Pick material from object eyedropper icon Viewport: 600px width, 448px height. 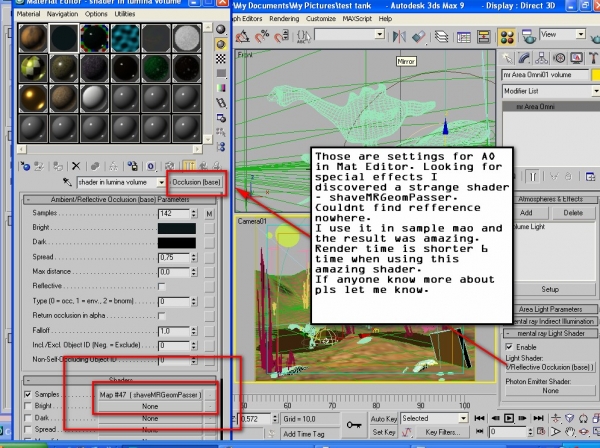tap(67, 182)
